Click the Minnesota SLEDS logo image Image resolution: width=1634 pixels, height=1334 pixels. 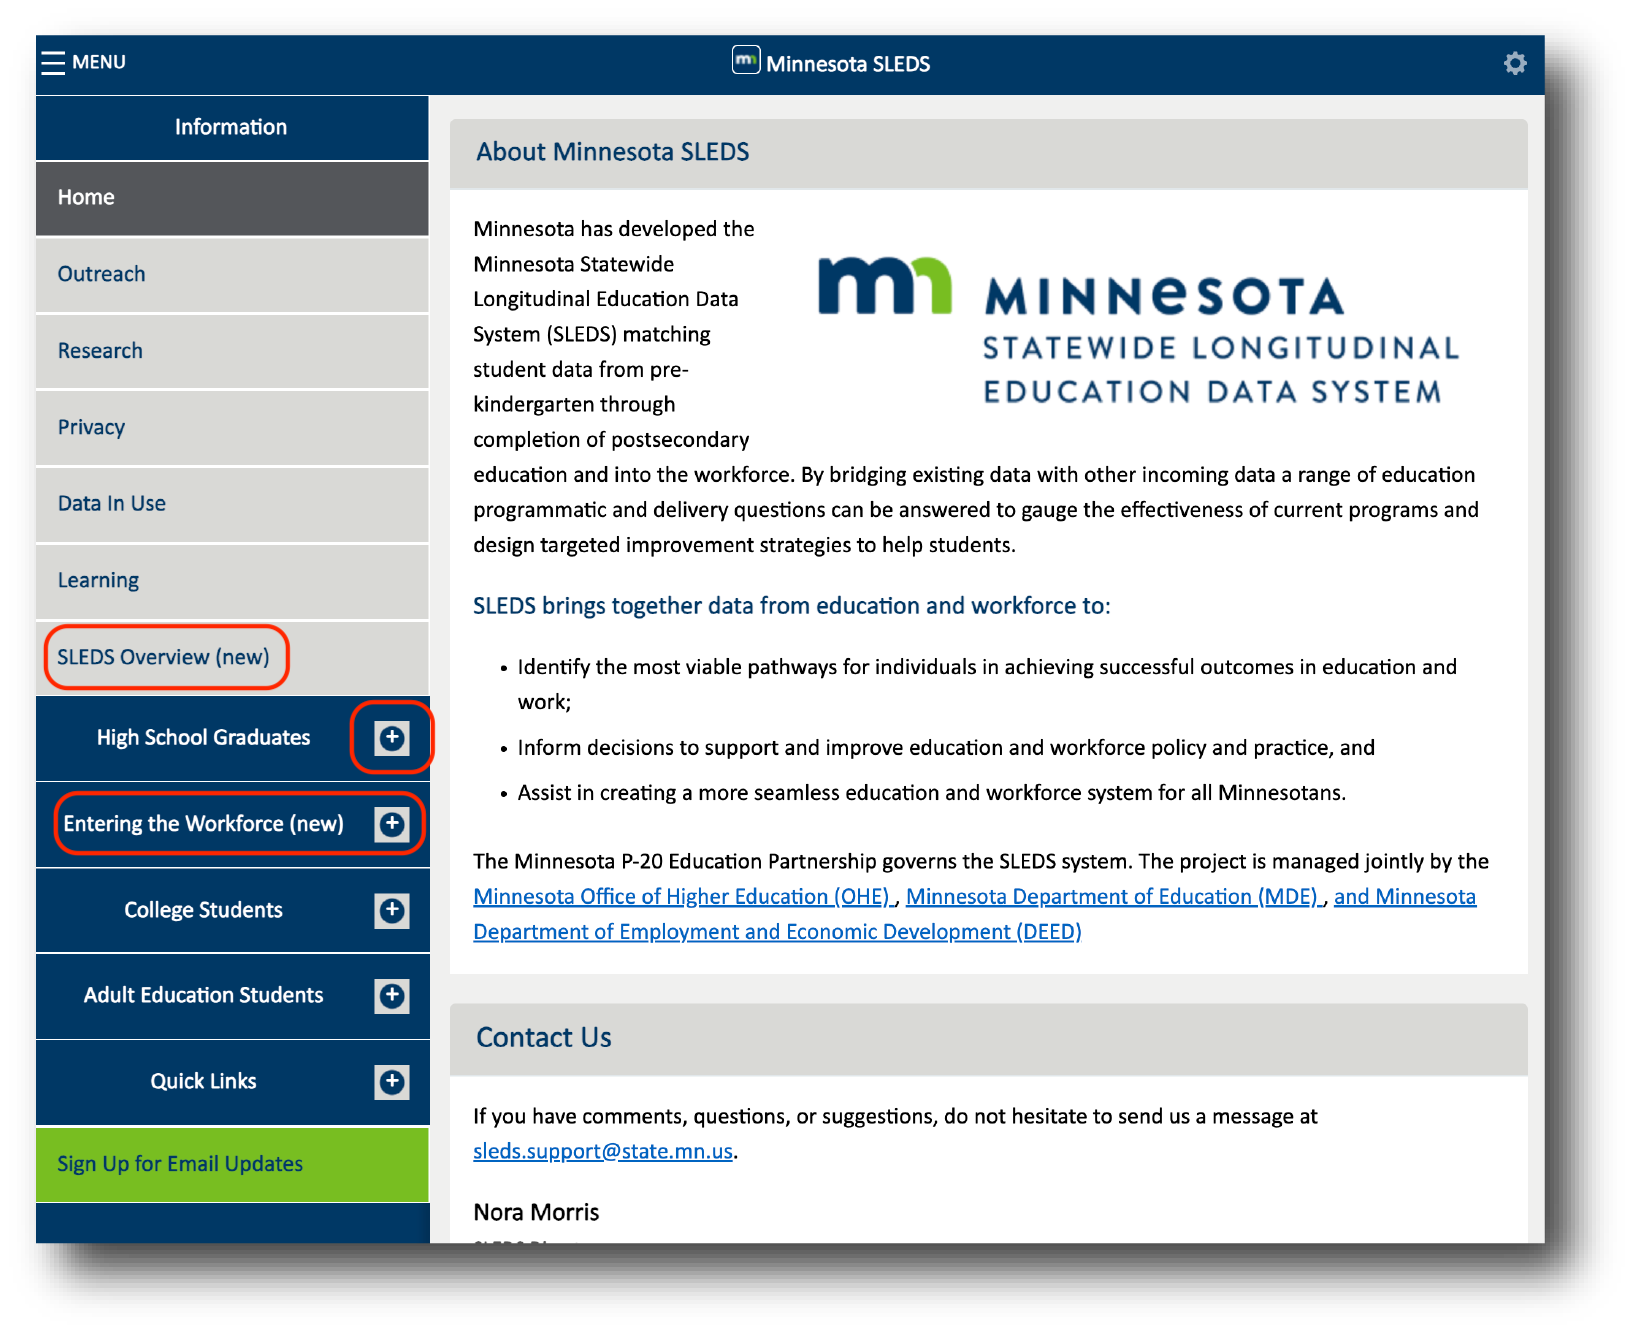[x=1138, y=330]
